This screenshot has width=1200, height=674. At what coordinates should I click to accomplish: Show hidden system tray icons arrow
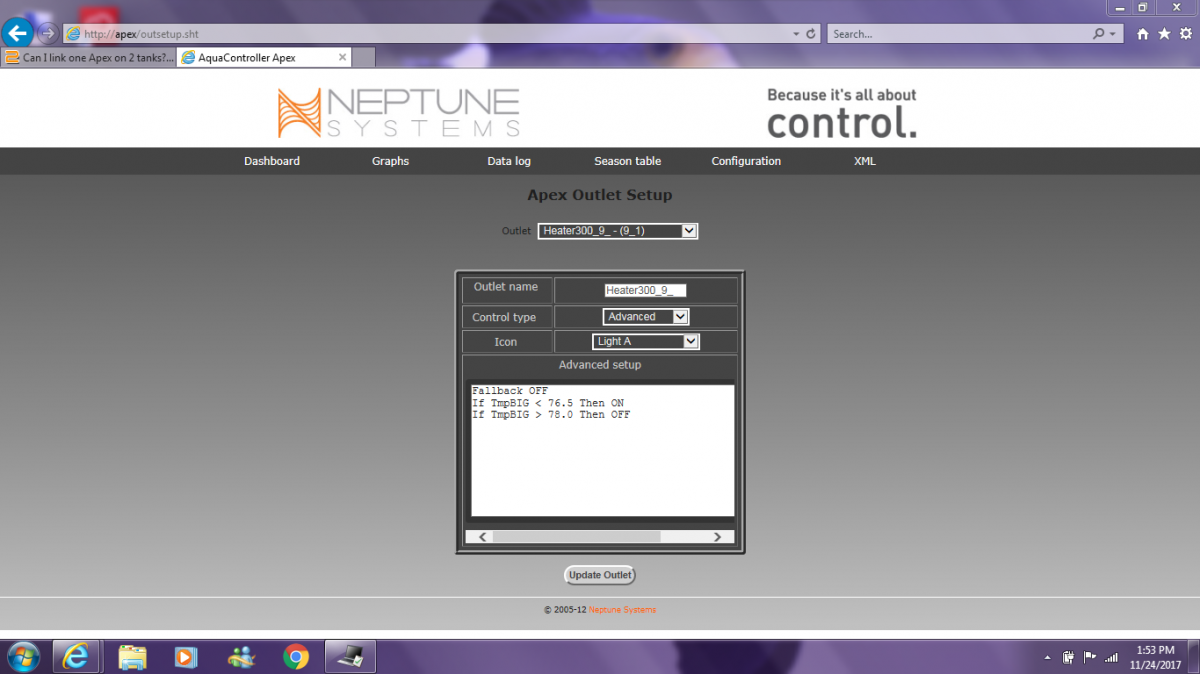tap(1047, 658)
